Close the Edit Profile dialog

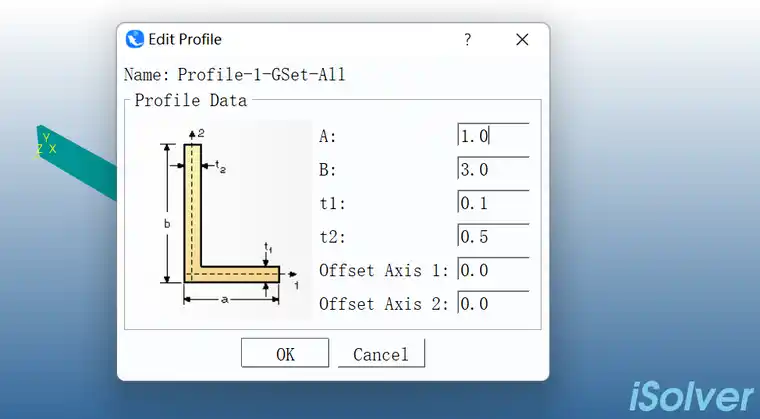coord(521,40)
